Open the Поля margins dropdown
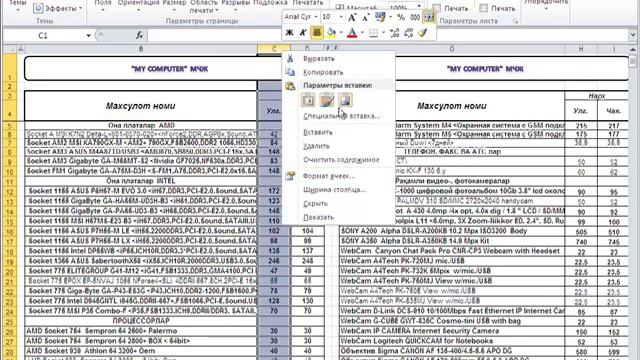This screenshot has height=360, width=640. click(x=103, y=5)
